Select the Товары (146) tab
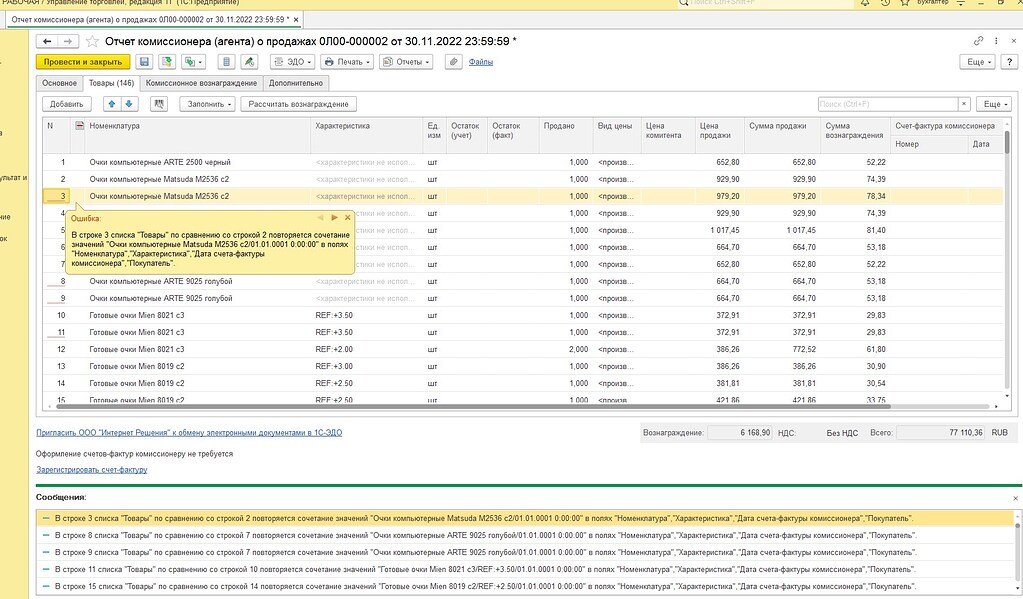1023x599 pixels. [x=111, y=83]
